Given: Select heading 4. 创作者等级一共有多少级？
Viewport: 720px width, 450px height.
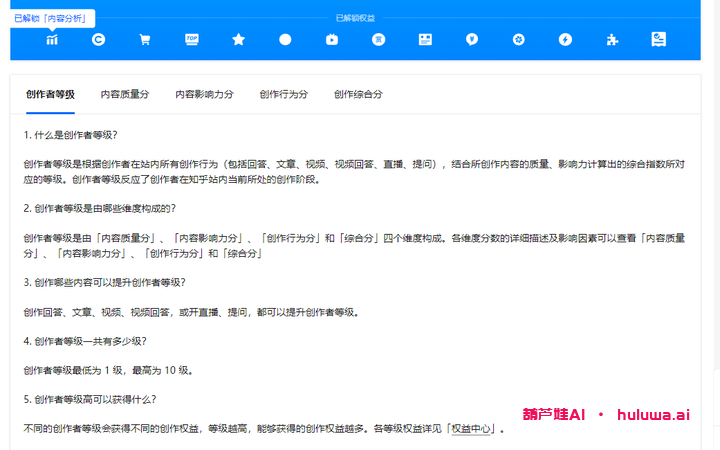Looking at the screenshot, I should [x=85, y=341].
